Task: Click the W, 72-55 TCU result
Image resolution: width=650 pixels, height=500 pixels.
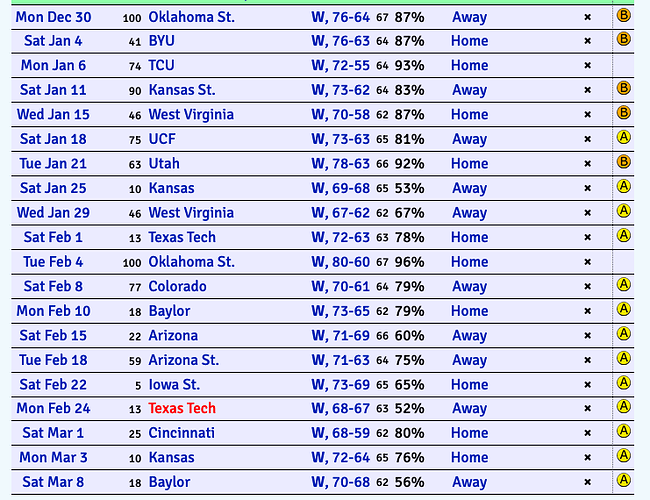Action: (340, 66)
